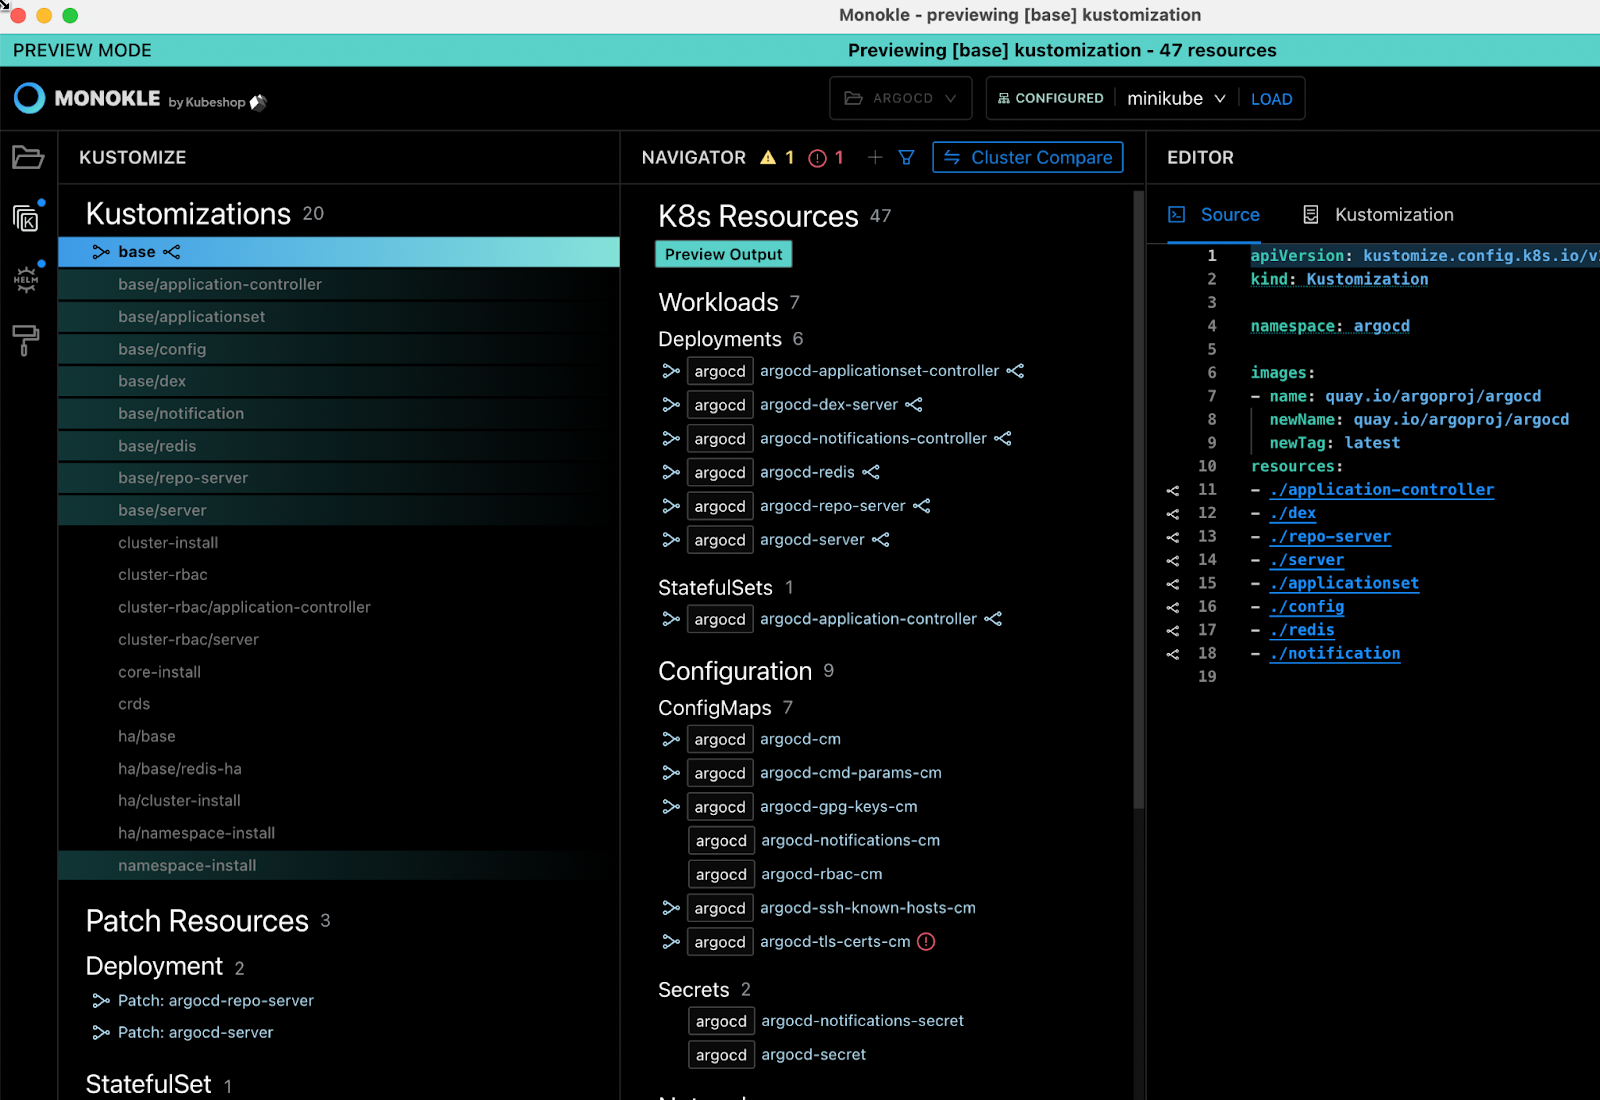
Task: Click the StatefulSets section heading in Navigator
Action: click(715, 588)
